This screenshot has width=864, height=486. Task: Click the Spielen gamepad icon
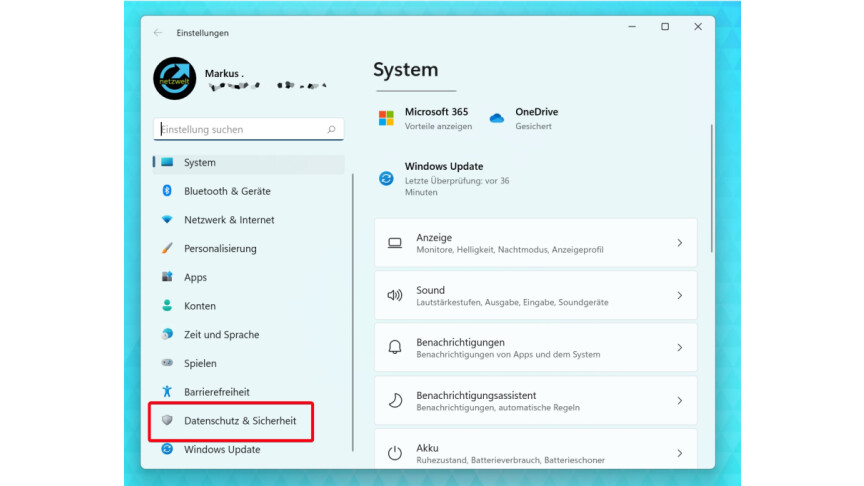pos(167,363)
